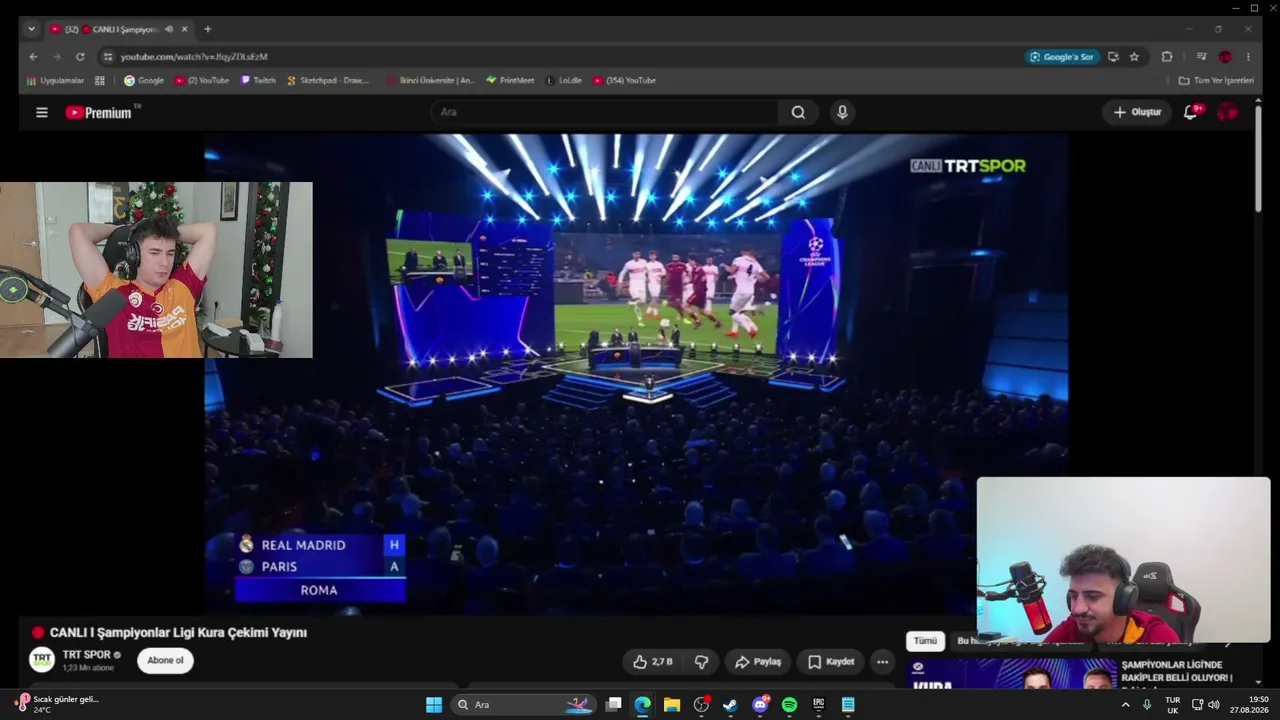Click the YouTube search magnifier button
This screenshot has width=1280, height=720.
coord(798,113)
